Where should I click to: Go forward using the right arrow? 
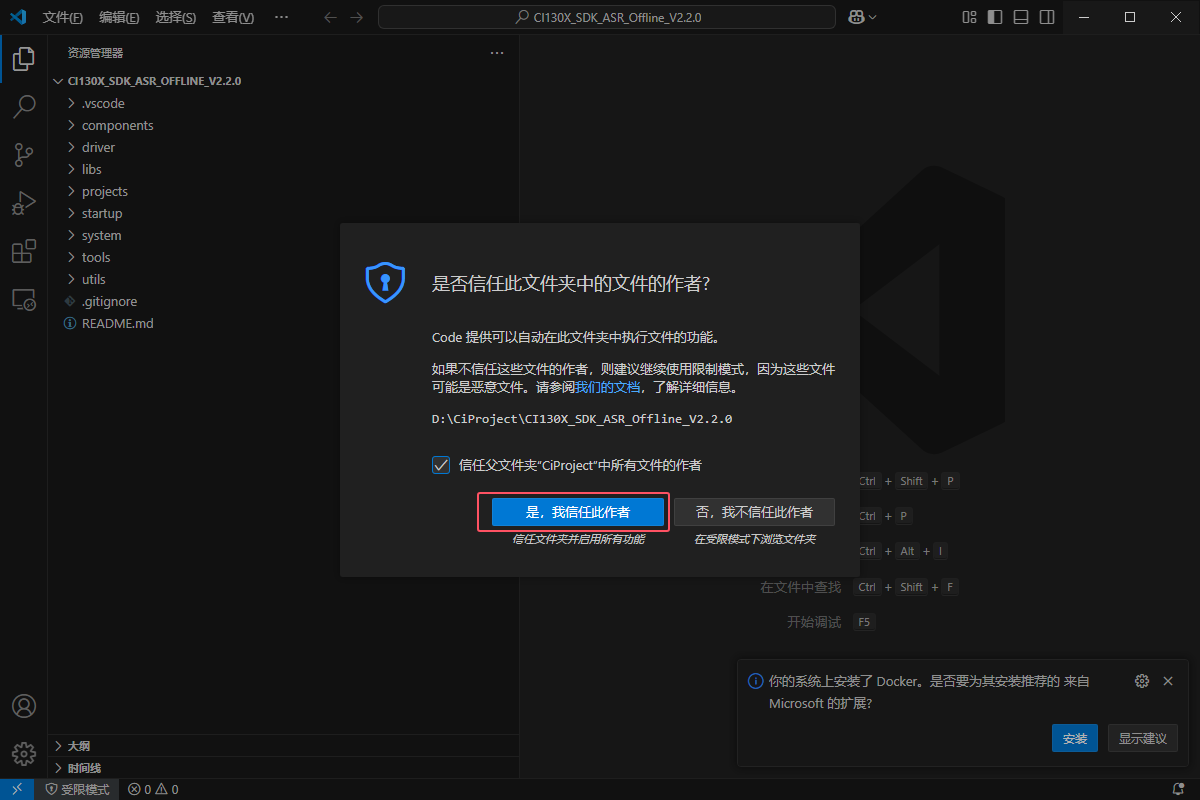point(357,17)
